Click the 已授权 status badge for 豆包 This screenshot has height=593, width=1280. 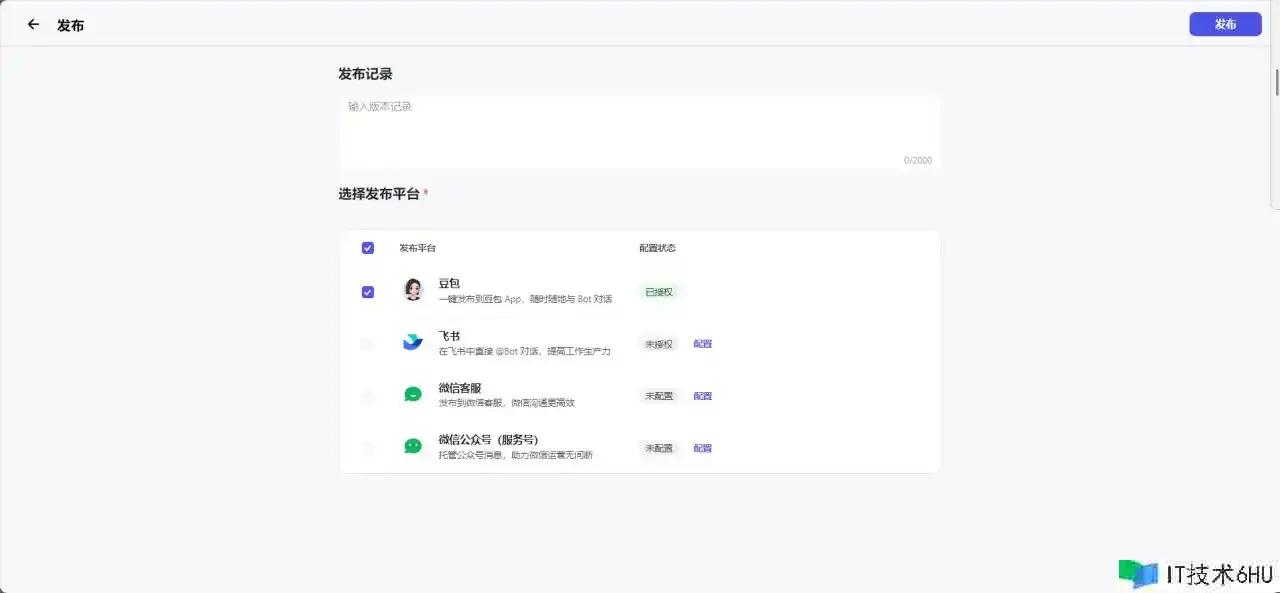click(659, 292)
